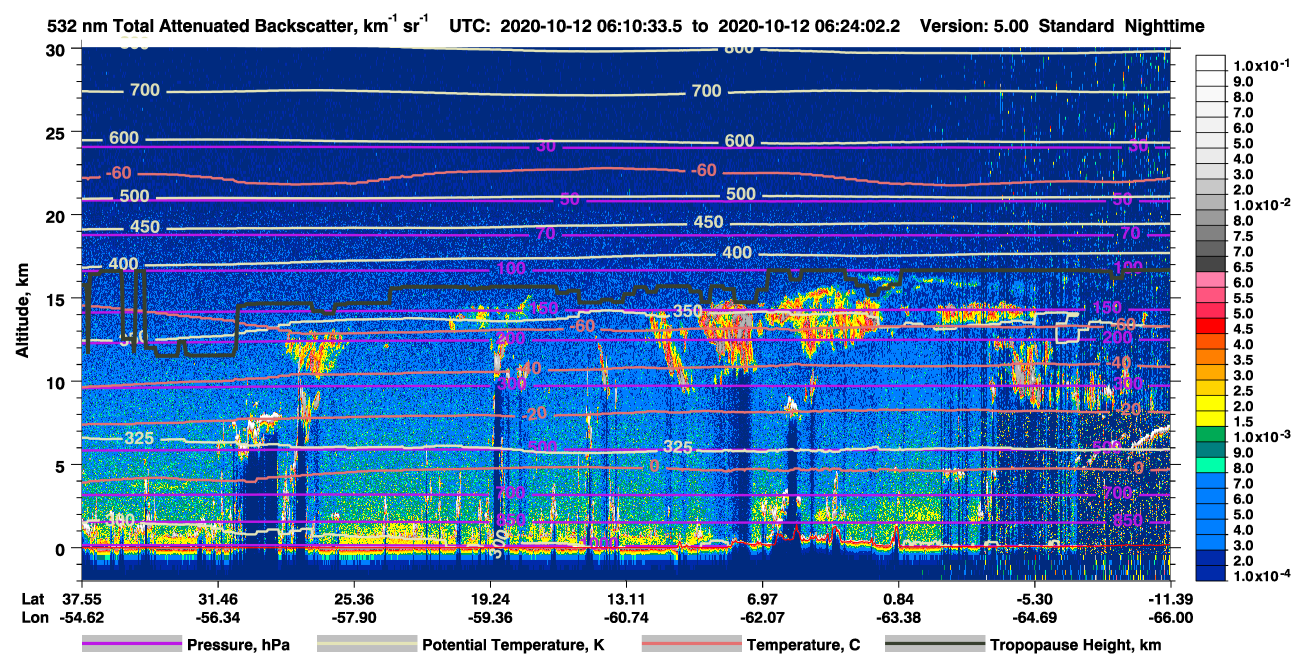Click longitude value '-66.00'

coord(1169,617)
